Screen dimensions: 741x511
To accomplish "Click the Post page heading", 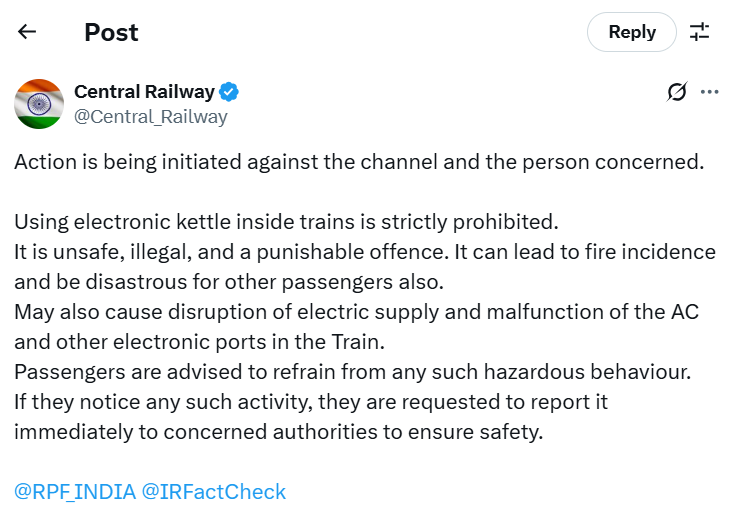I will (x=111, y=32).
